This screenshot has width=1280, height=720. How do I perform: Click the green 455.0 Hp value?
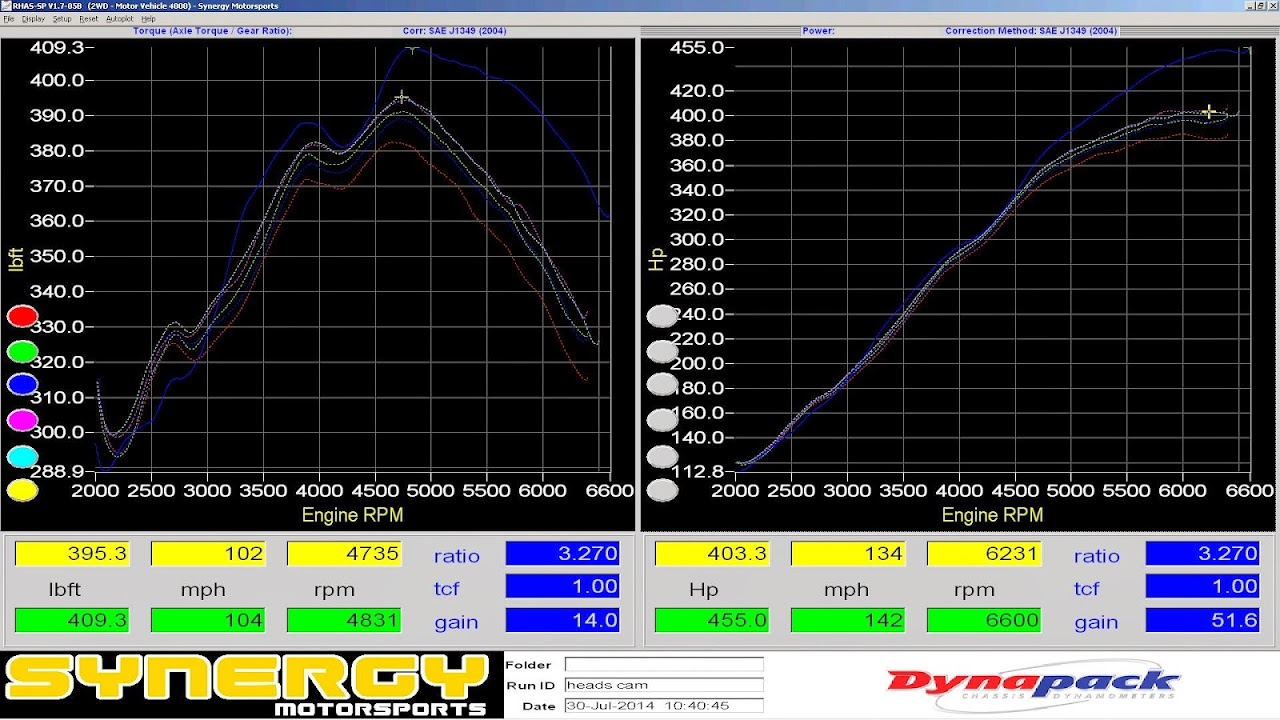tap(712, 620)
